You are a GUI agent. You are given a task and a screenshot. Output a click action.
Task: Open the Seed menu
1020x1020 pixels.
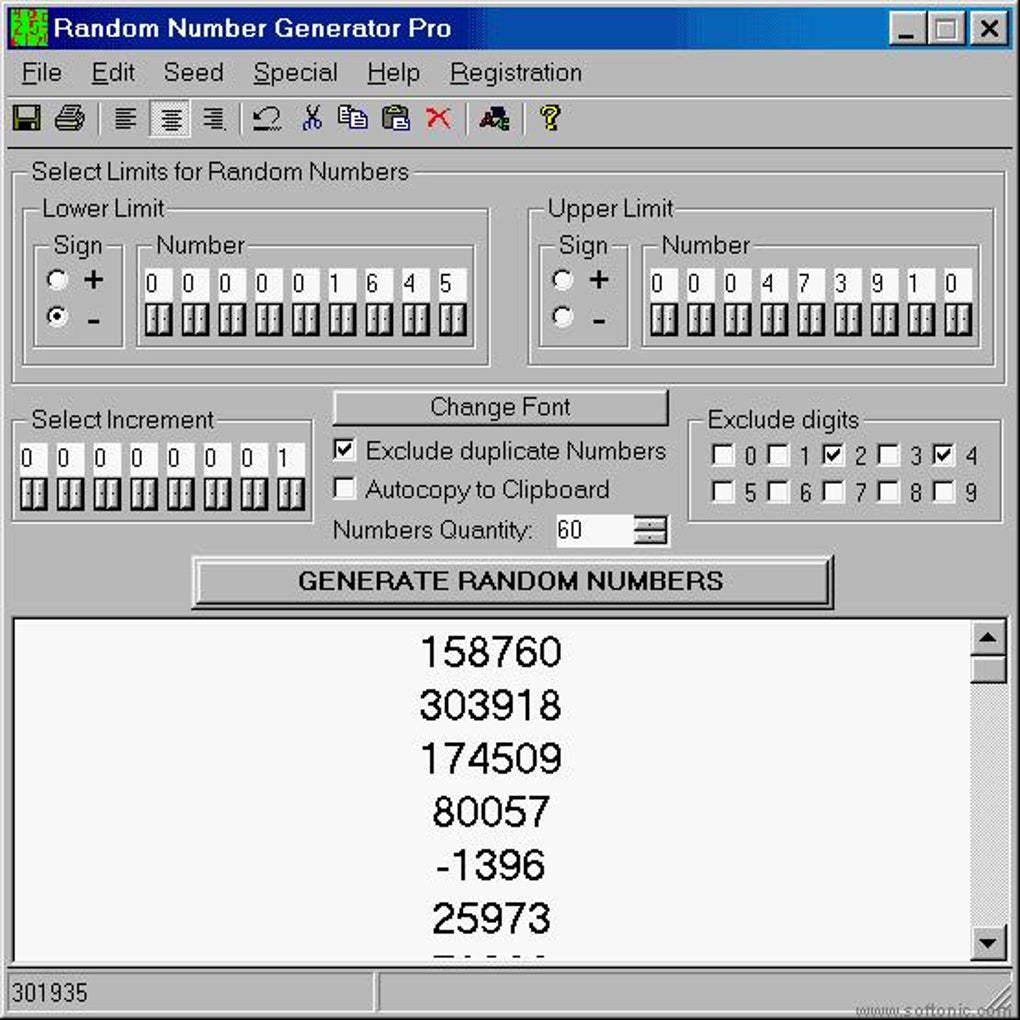tap(194, 72)
